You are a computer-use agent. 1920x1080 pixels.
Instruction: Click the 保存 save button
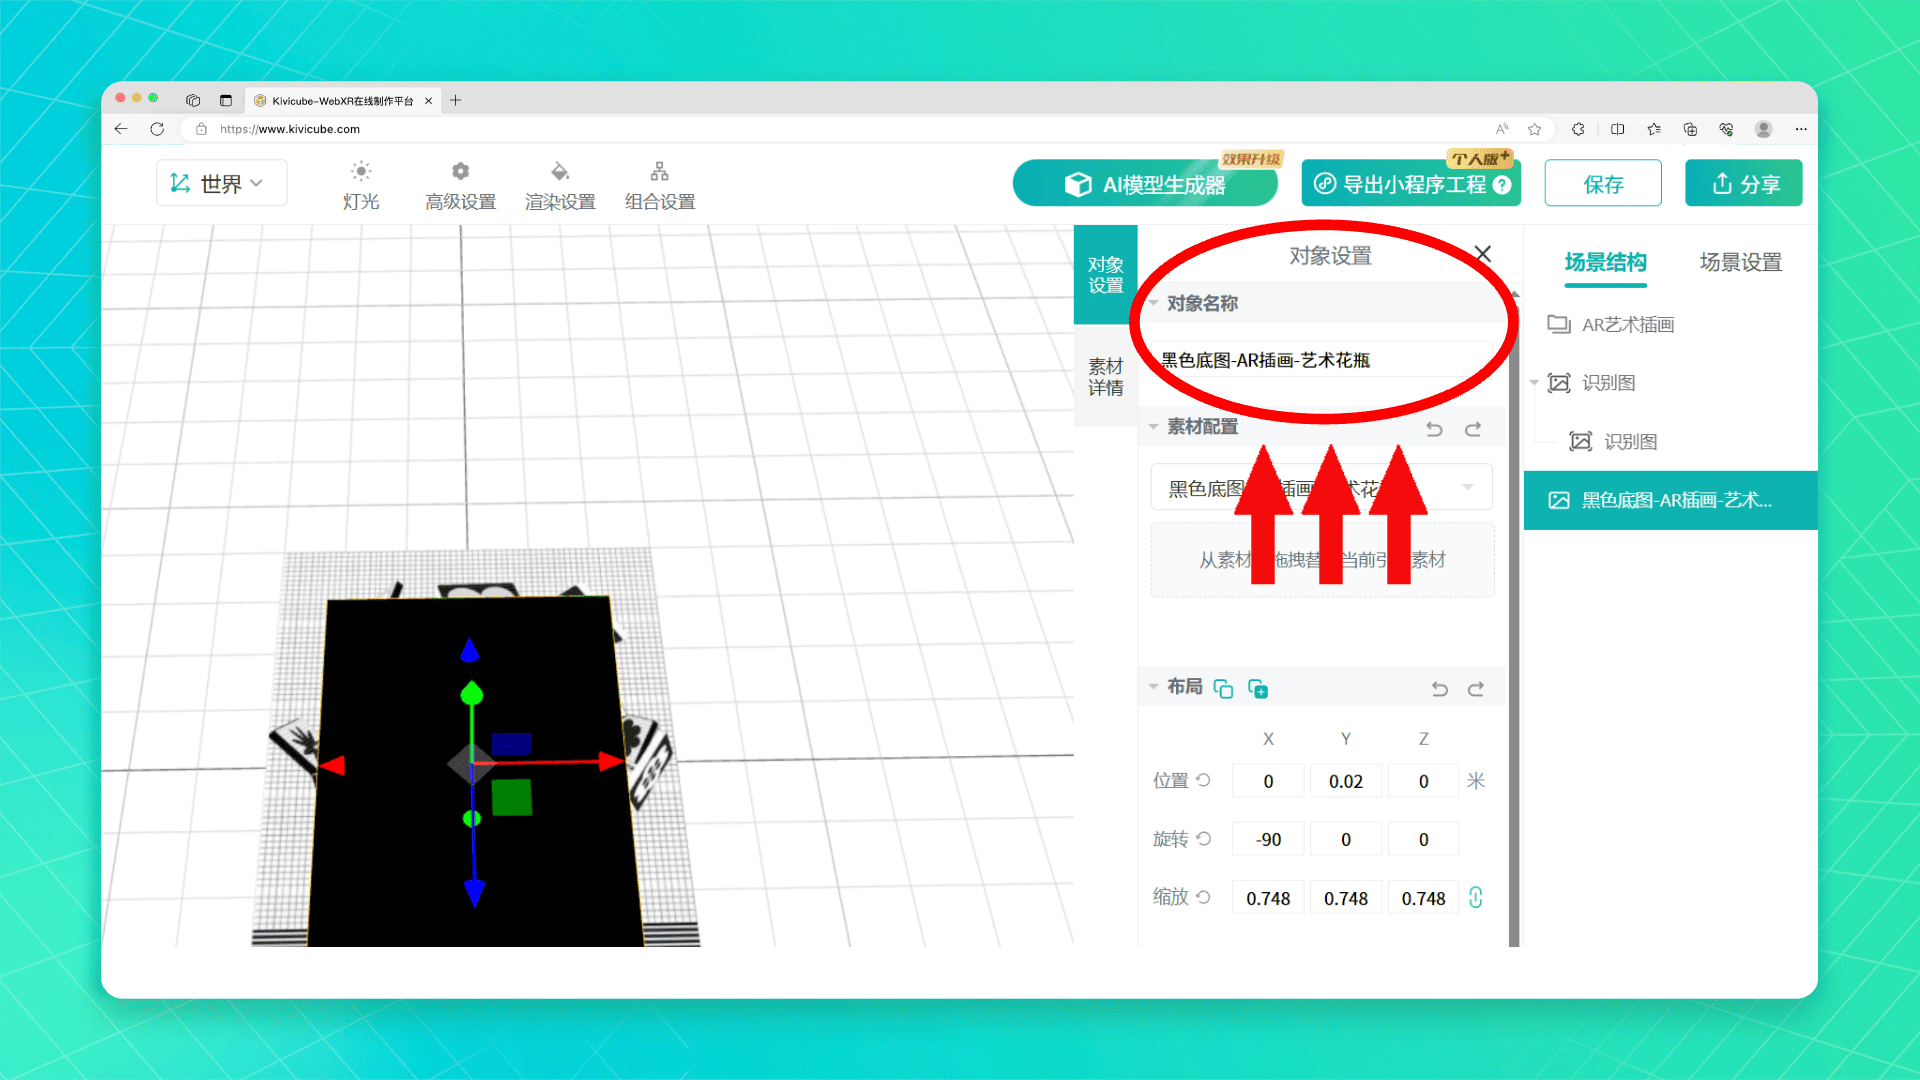(1602, 184)
